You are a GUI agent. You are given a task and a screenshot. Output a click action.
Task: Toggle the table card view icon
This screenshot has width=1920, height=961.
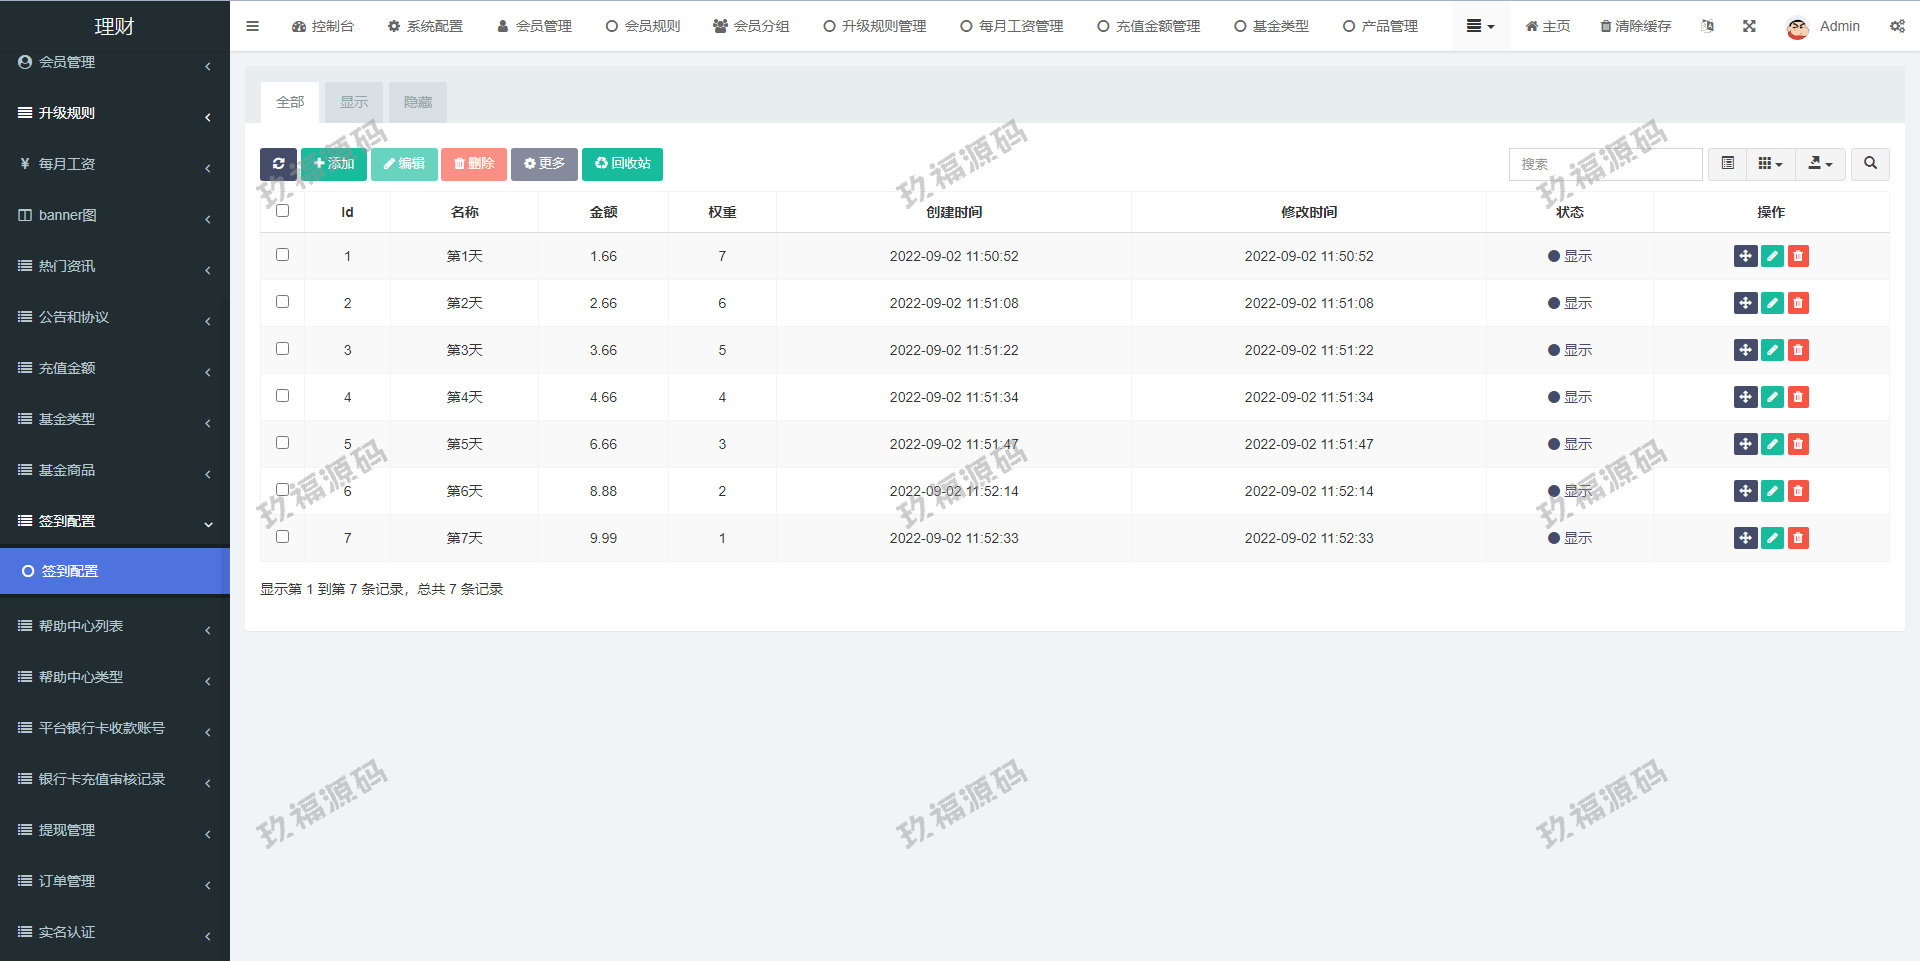click(1727, 164)
